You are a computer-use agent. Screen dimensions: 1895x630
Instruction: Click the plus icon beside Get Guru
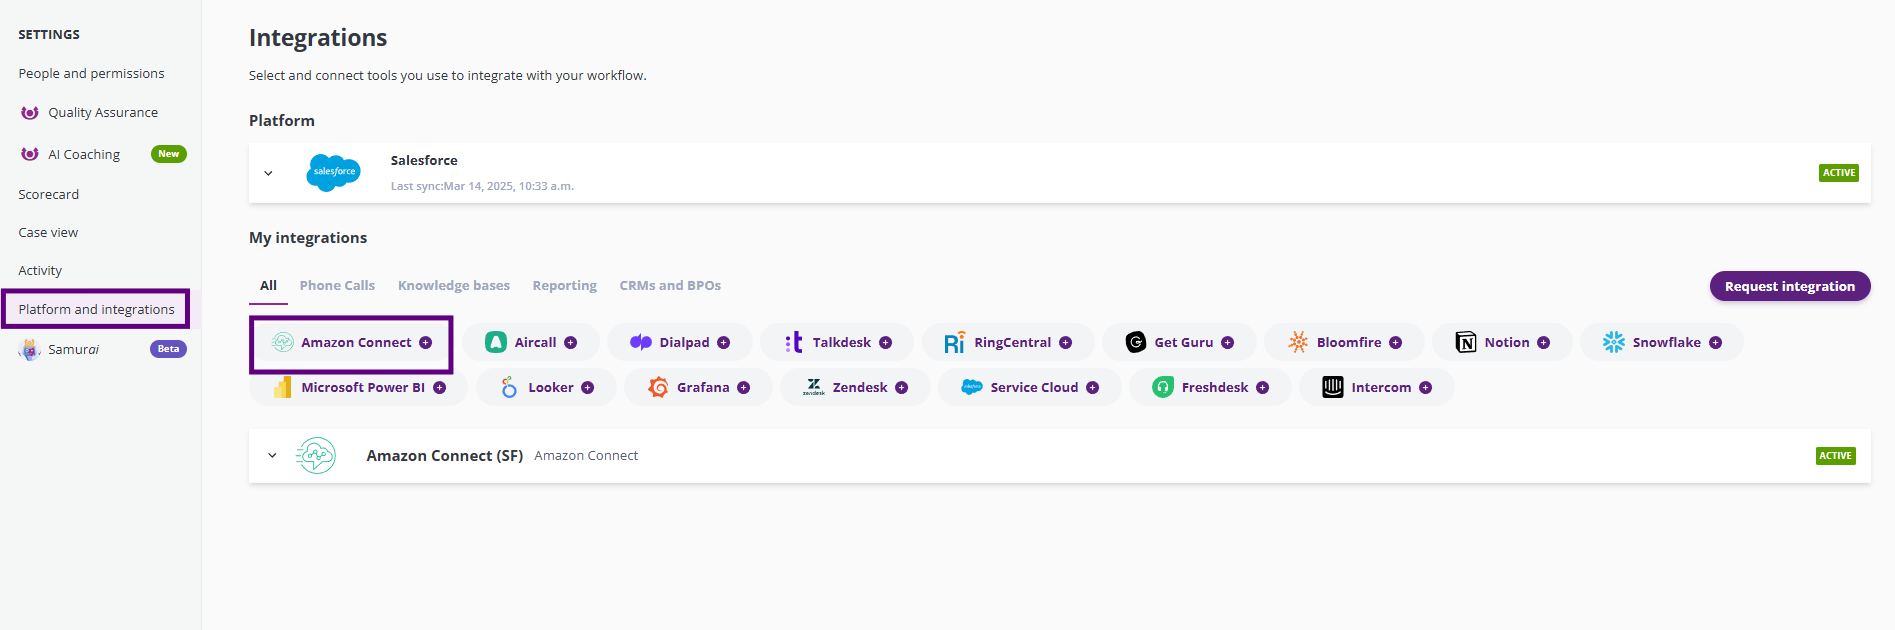pos(1227,343)
